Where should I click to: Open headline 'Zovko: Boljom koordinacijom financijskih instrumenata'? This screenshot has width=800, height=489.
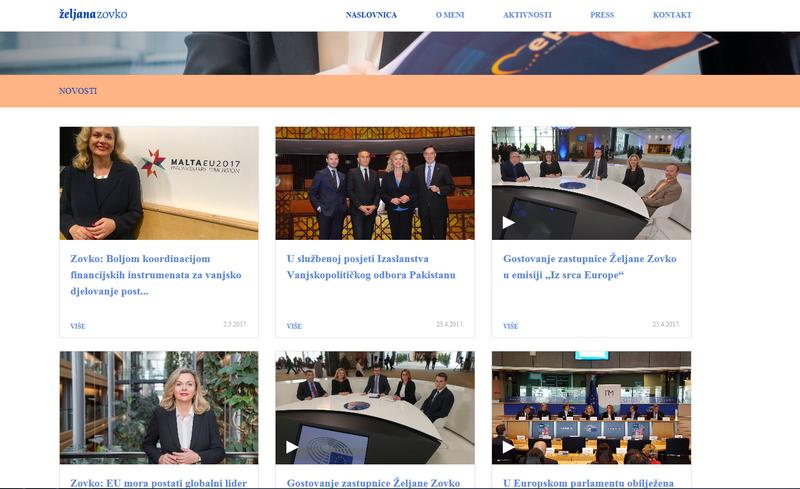coord(158,275)
